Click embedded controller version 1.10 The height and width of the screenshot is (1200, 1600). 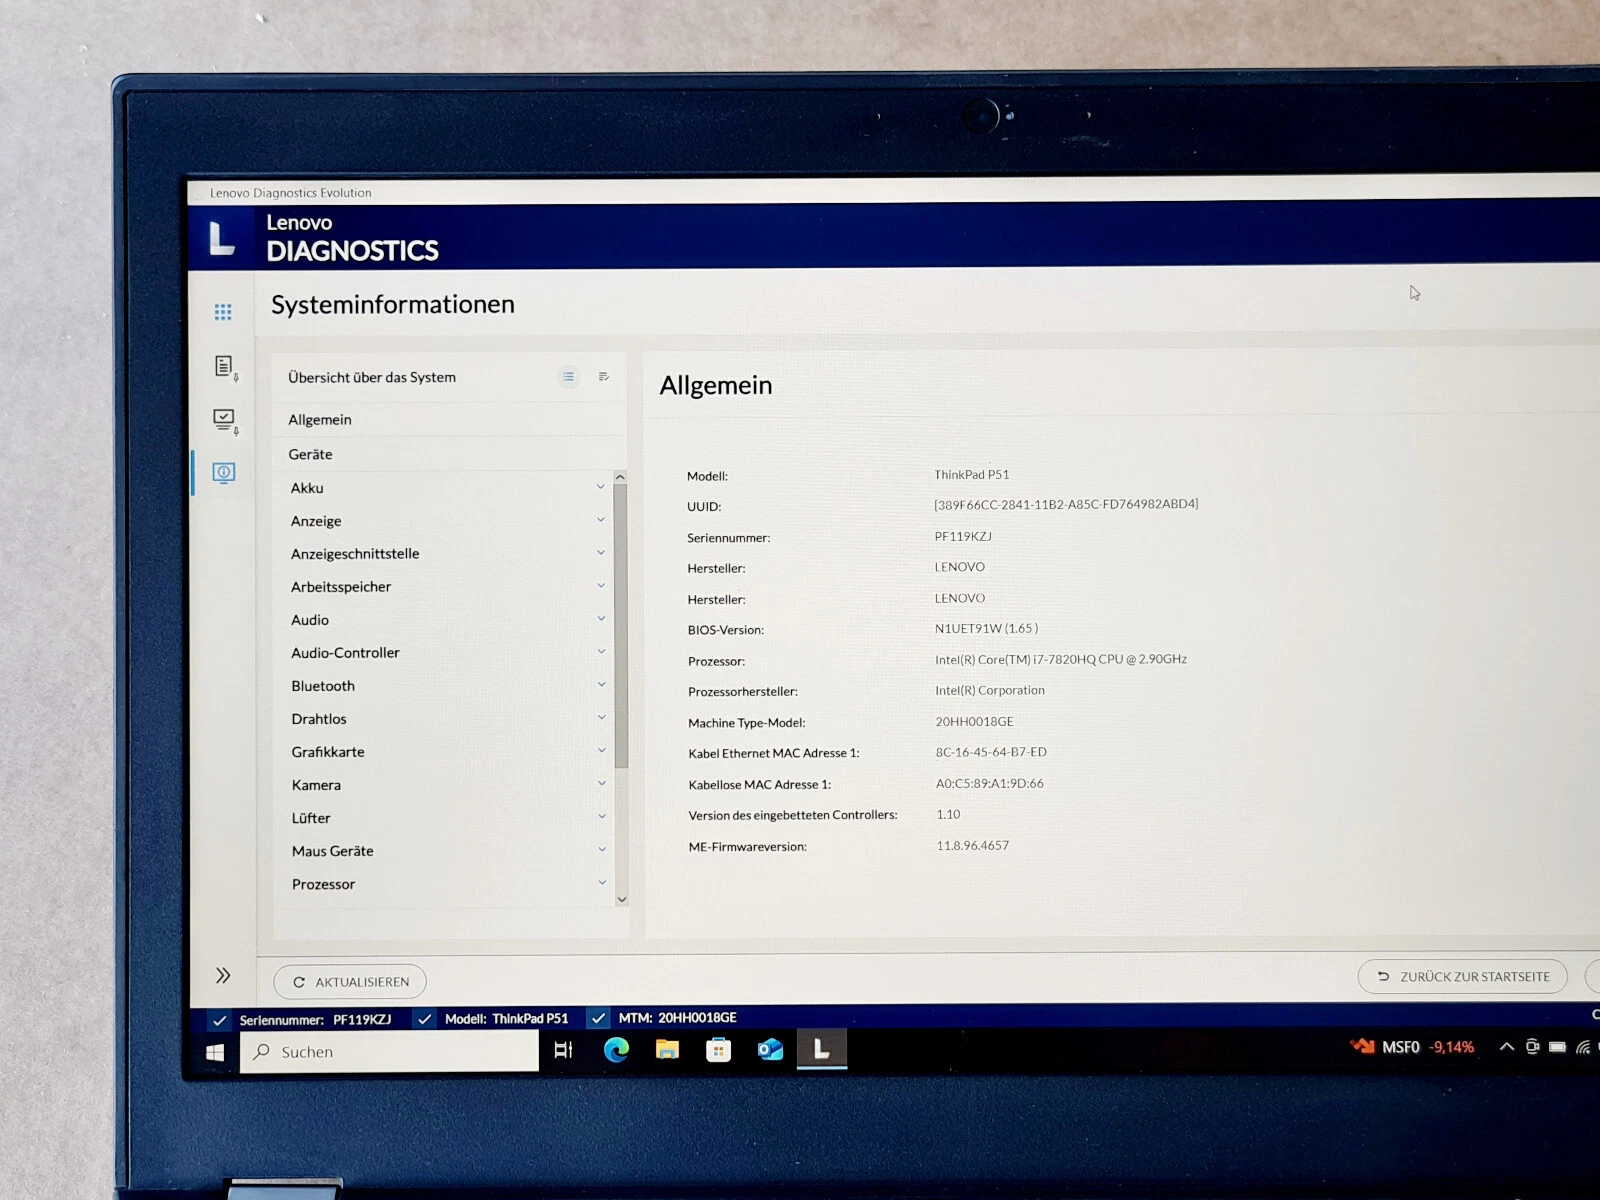(x=948, y=814)
